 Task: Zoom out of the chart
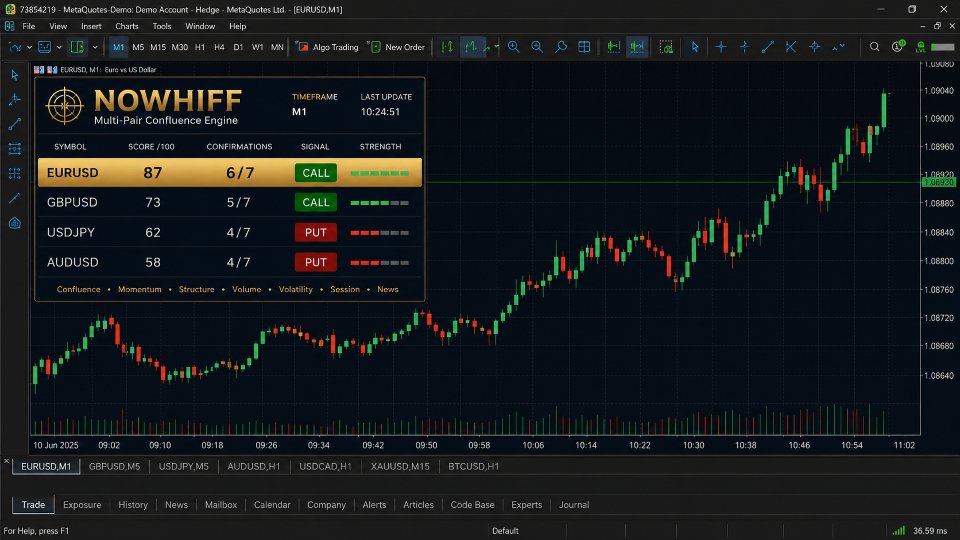pos(537,47)
